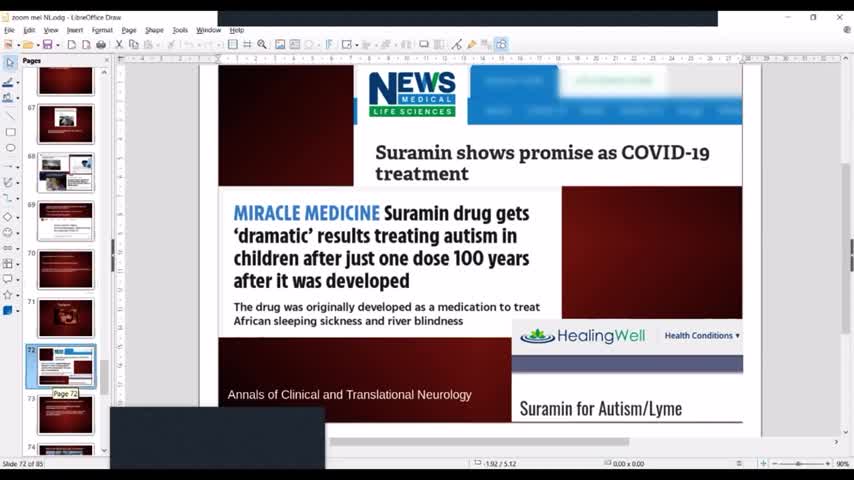
Task: Select page 70 thumbnail
Action: (65, 270)
